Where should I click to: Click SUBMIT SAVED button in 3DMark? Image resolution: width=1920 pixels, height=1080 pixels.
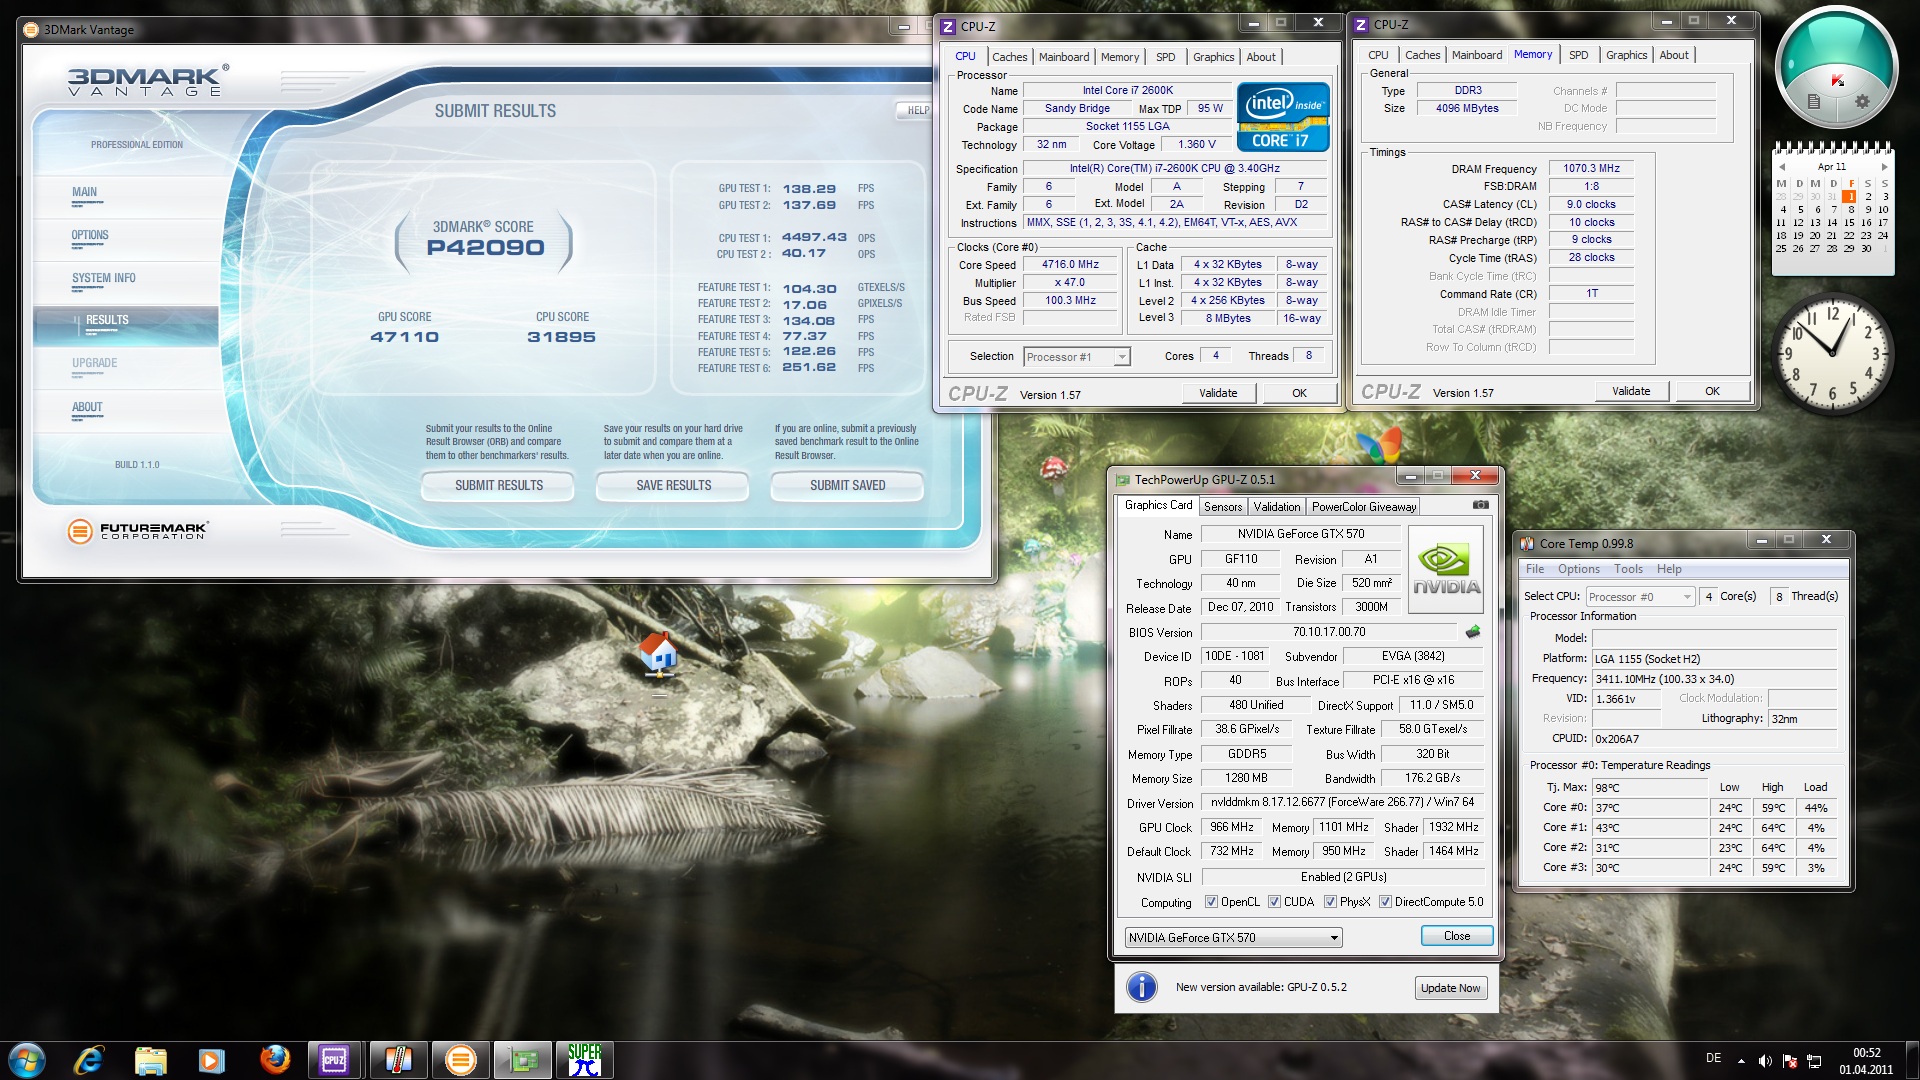click(847, 485)
